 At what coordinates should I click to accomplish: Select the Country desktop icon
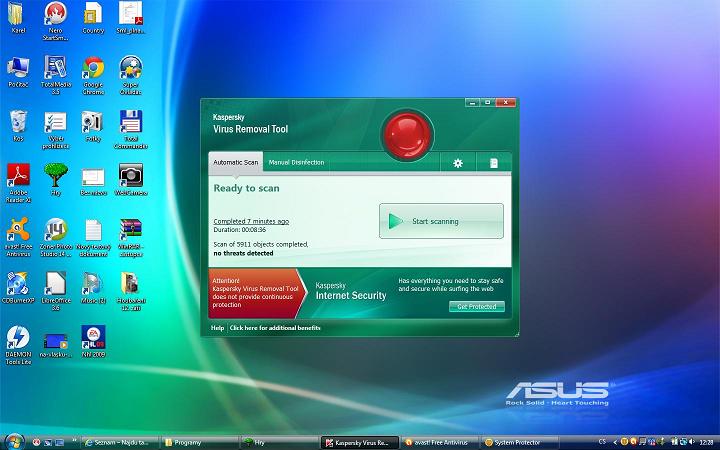[93, 18]
